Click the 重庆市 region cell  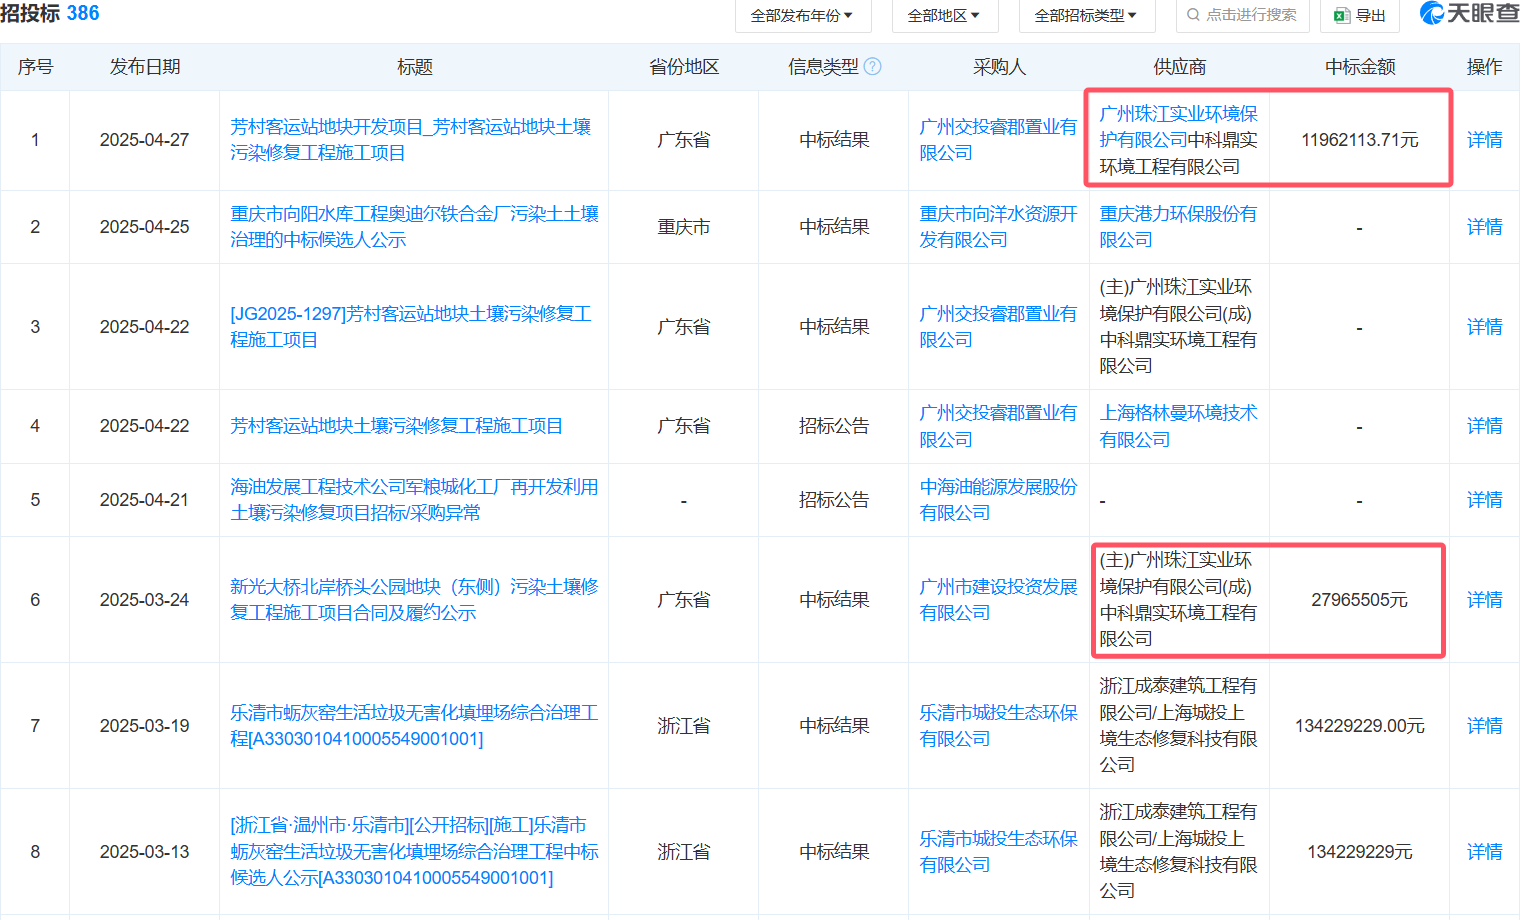click(x=684, y=227)
